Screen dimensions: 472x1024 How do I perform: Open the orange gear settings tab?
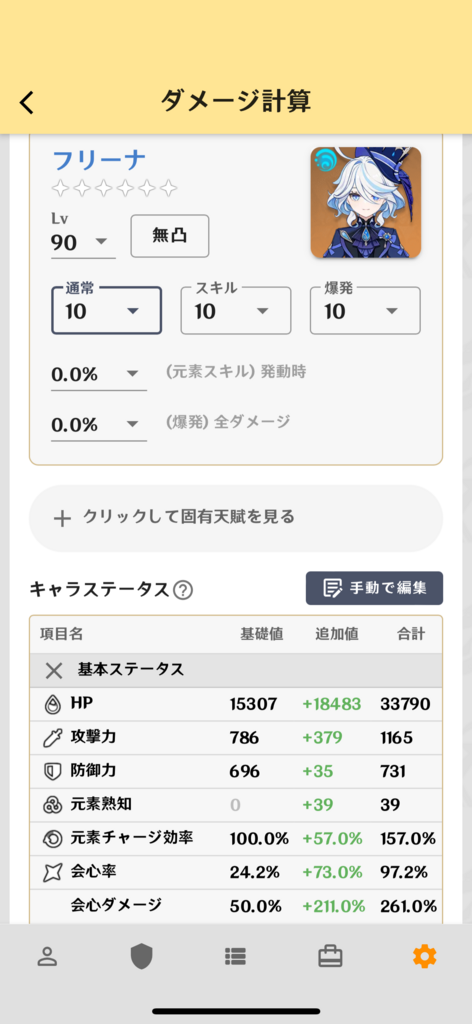[424, 957]
